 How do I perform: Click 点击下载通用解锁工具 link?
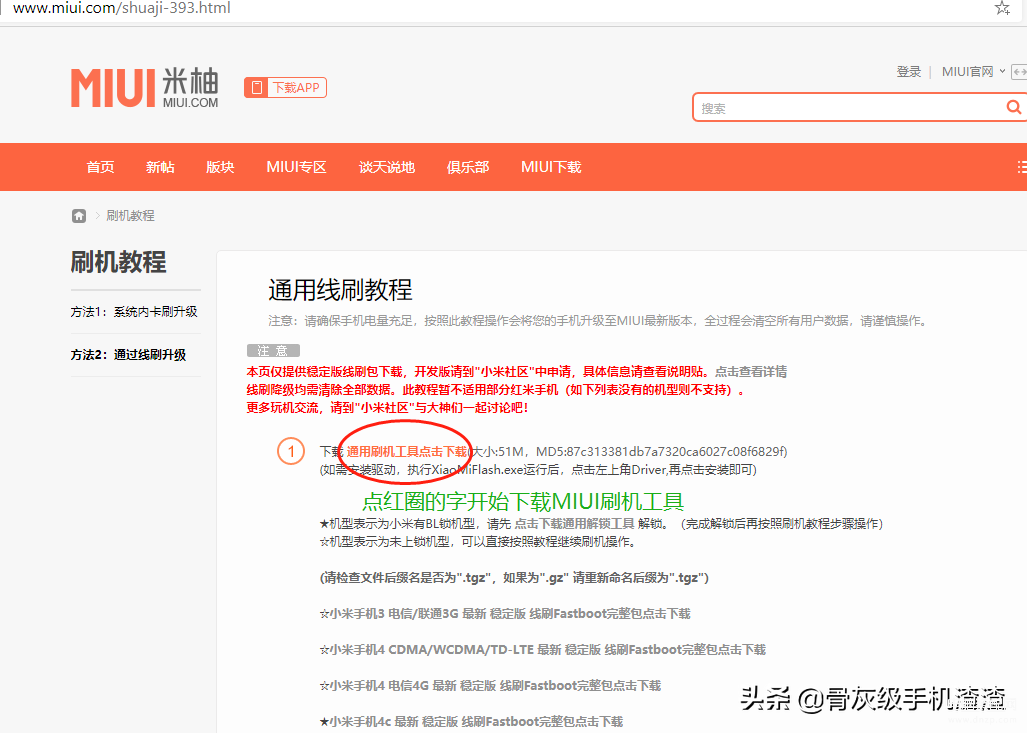574,523
